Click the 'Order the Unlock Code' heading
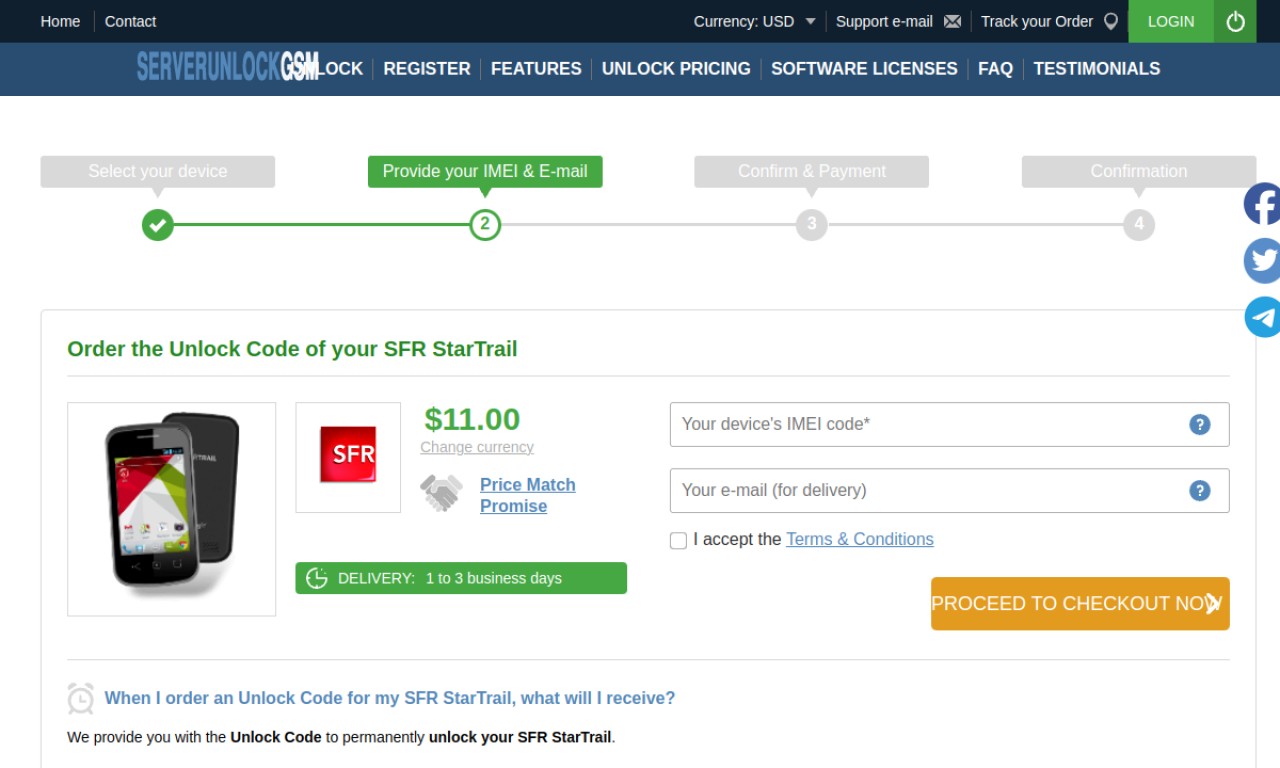 pos(292,349)
